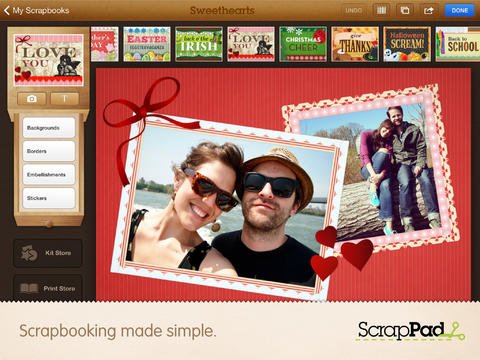Select the Halloween Scream kit thumbnail
Image resolution: width=480 pixels, height=360 pixels.
407,44
